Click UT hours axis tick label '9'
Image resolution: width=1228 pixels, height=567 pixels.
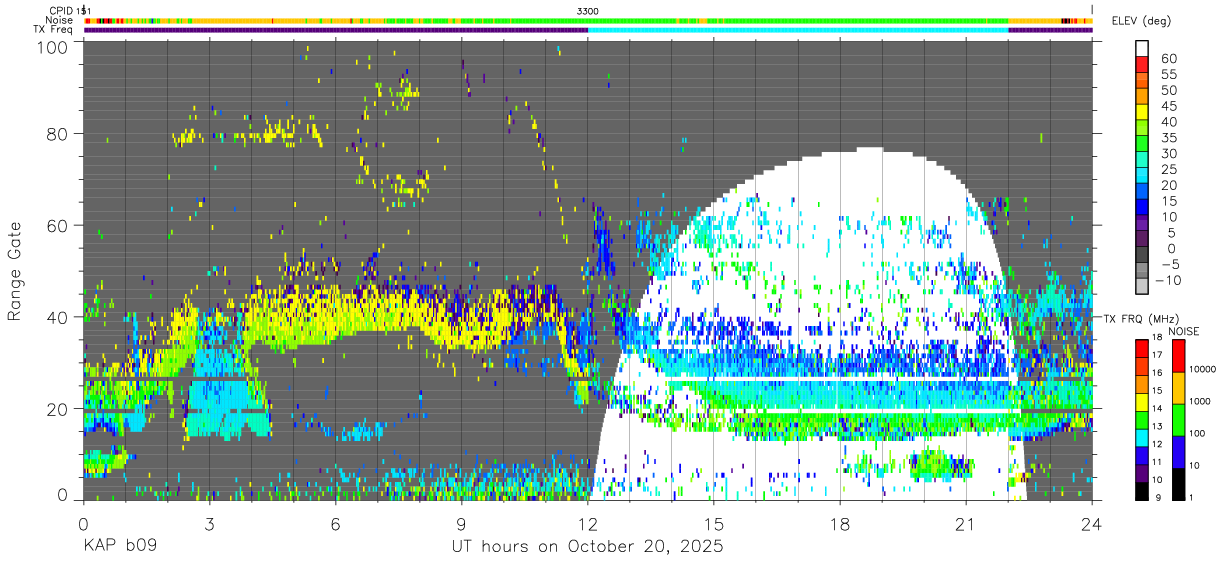click(461, 523)
